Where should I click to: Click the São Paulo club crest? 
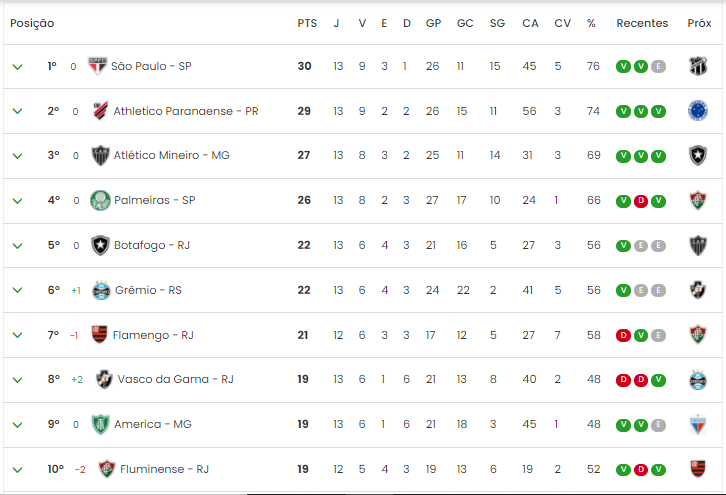(x=97, y=66)
